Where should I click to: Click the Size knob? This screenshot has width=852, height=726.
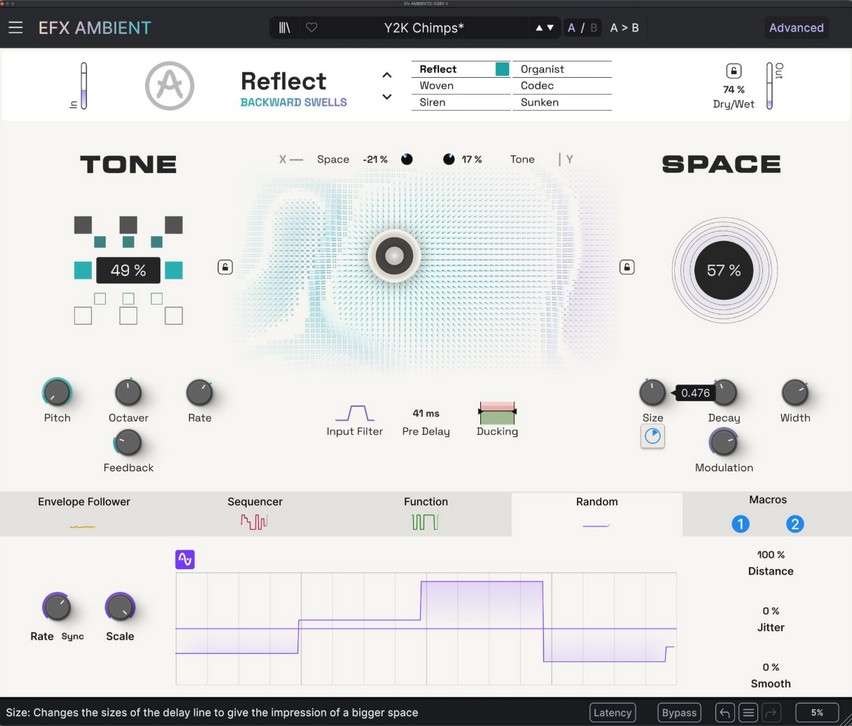653,392
